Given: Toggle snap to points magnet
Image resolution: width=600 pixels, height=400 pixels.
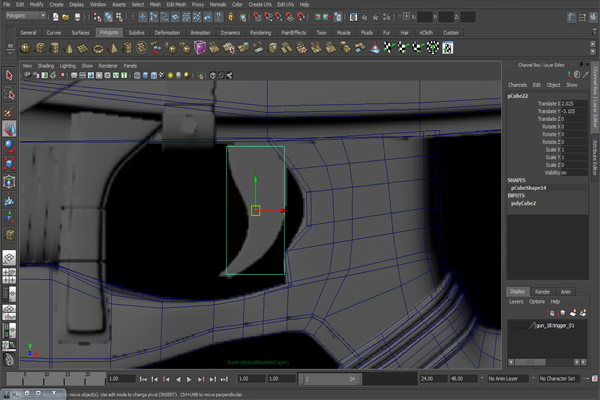Looking at the screenshot, I should (x=279, y=17).
